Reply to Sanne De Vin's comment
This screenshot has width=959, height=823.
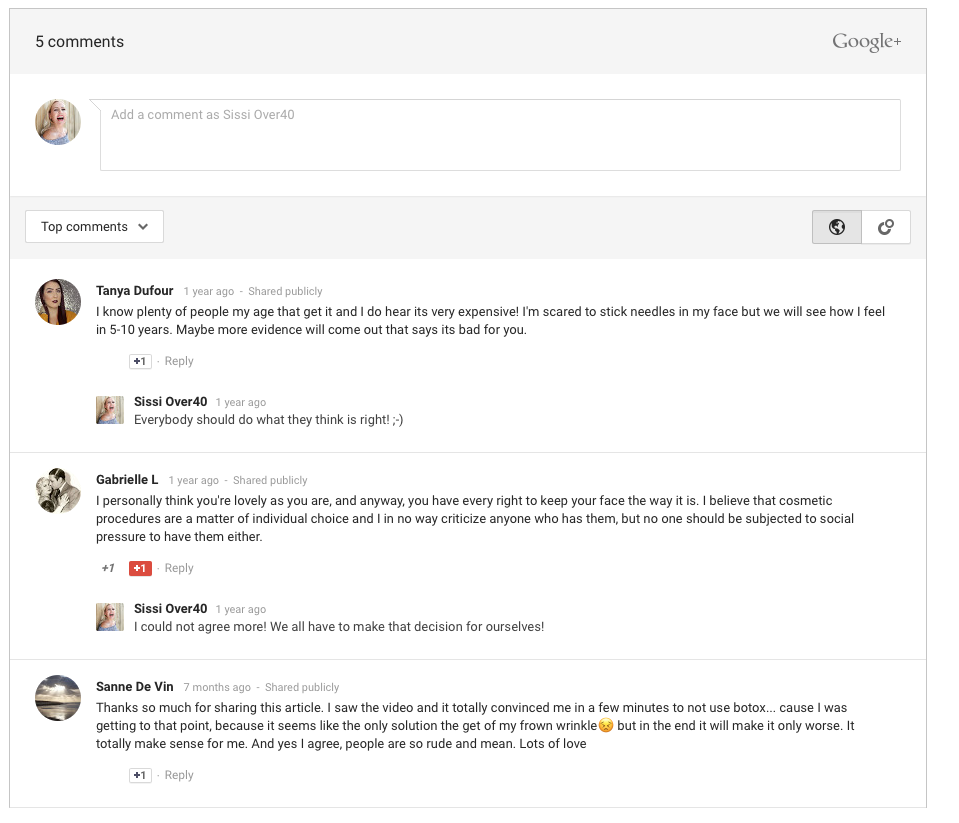pos(179,775)
